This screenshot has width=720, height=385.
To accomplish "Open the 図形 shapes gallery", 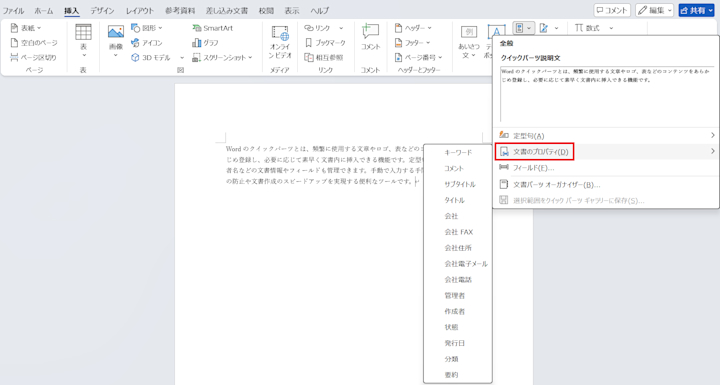I will [147, 28].
